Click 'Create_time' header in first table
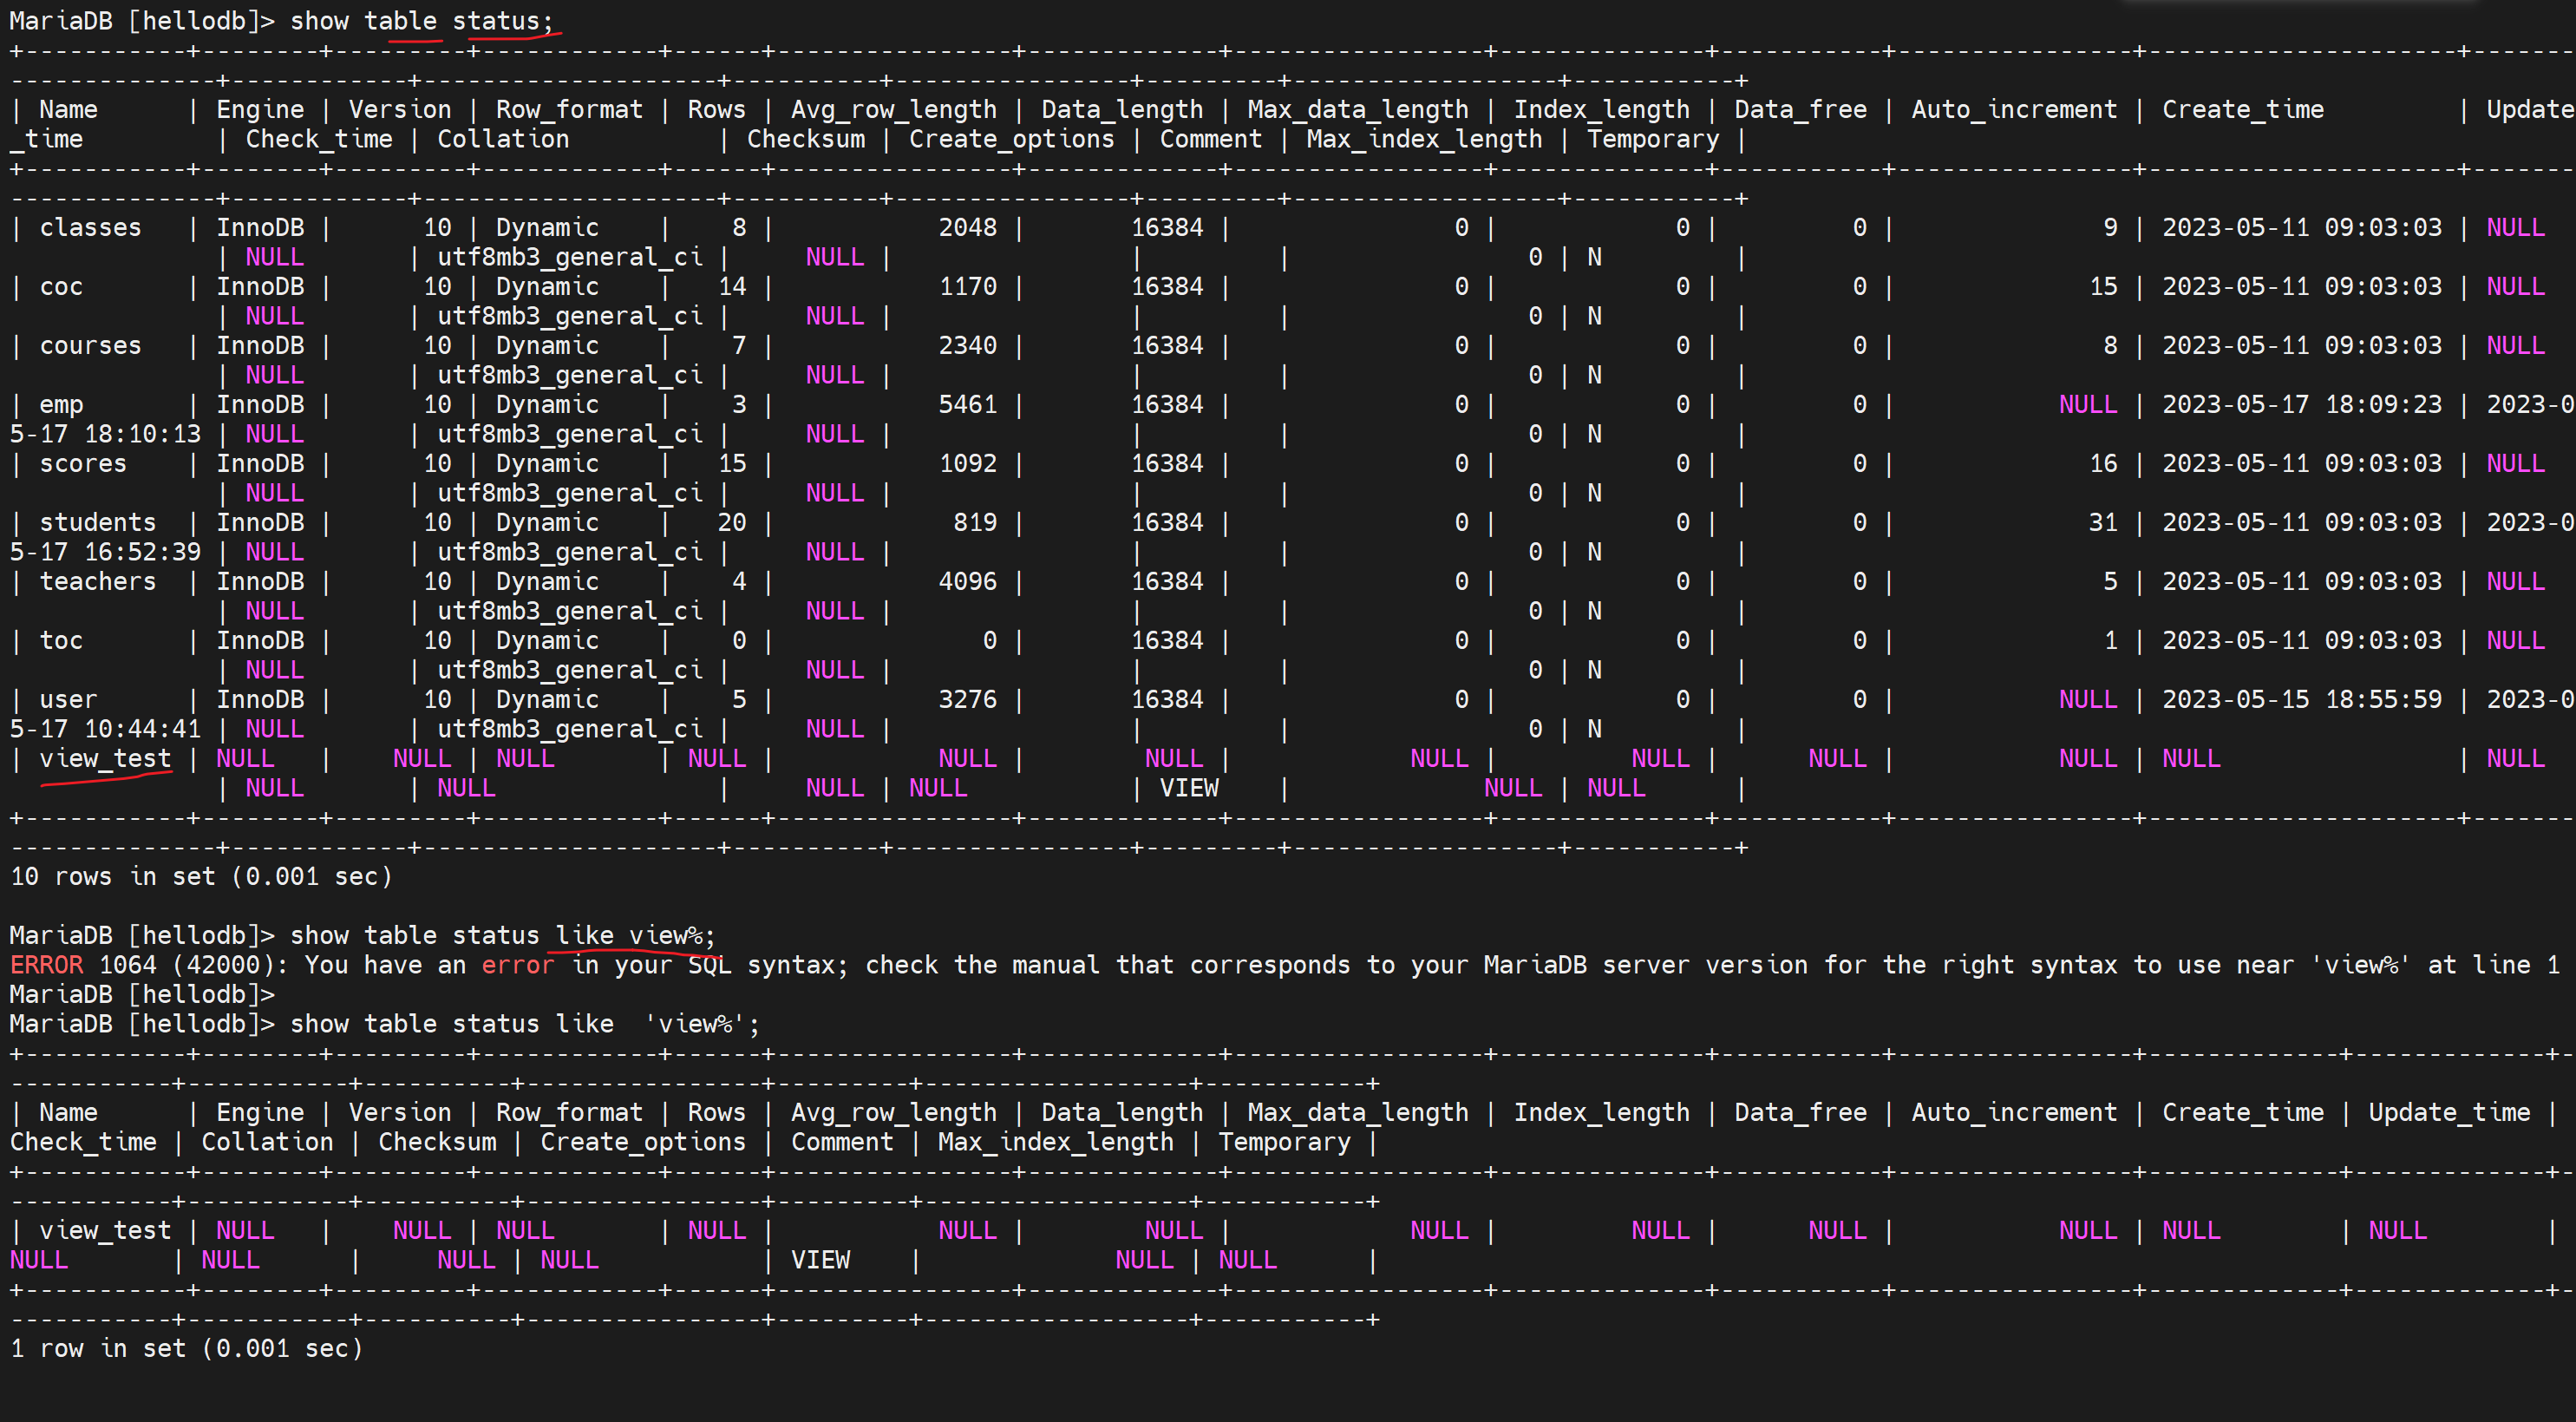The height and width of the screenshot is (1422, 2576). tap(2242, 110)
